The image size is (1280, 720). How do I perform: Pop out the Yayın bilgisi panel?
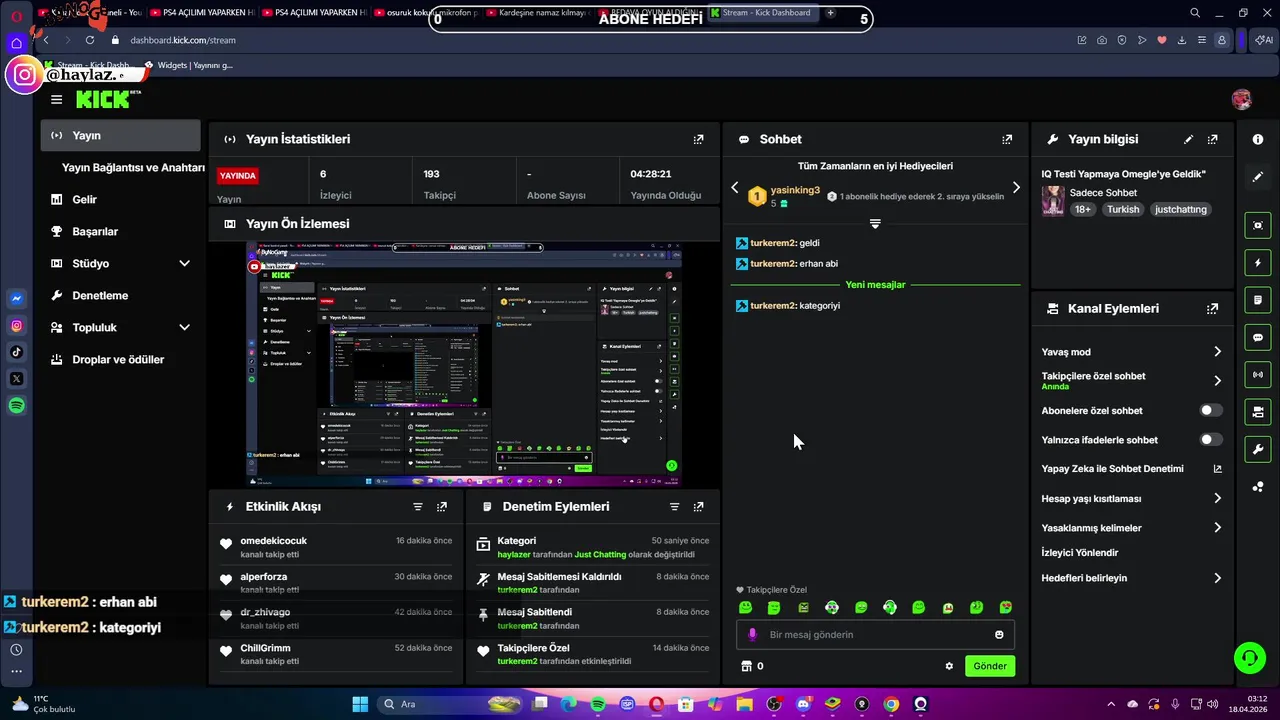point(1213,139)
